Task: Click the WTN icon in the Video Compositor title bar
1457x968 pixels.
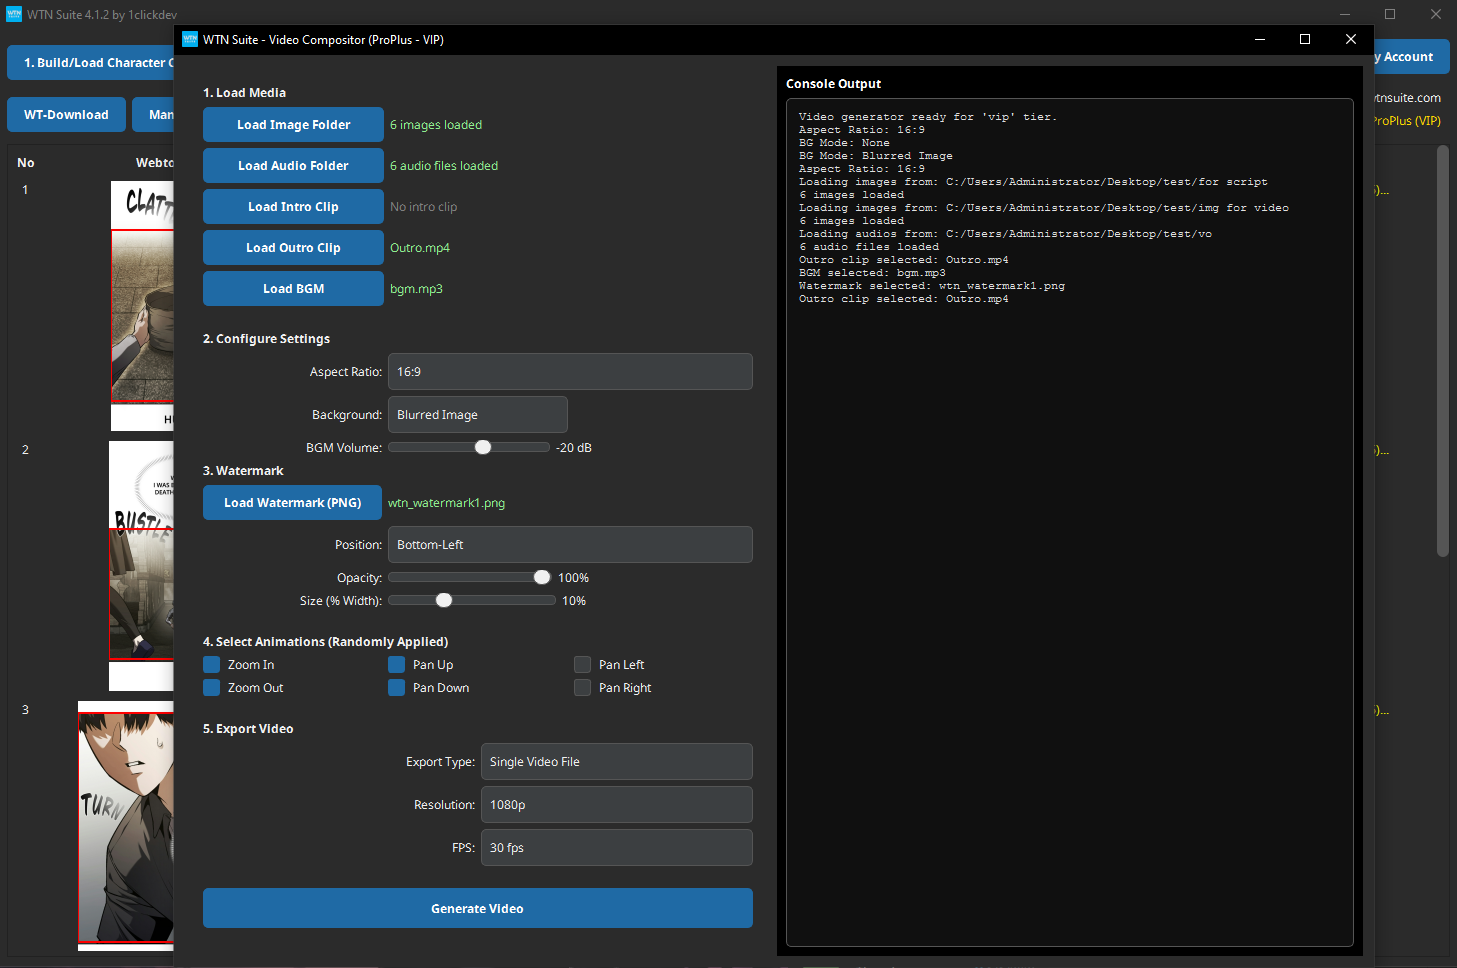Action: [x=190, y=39]
